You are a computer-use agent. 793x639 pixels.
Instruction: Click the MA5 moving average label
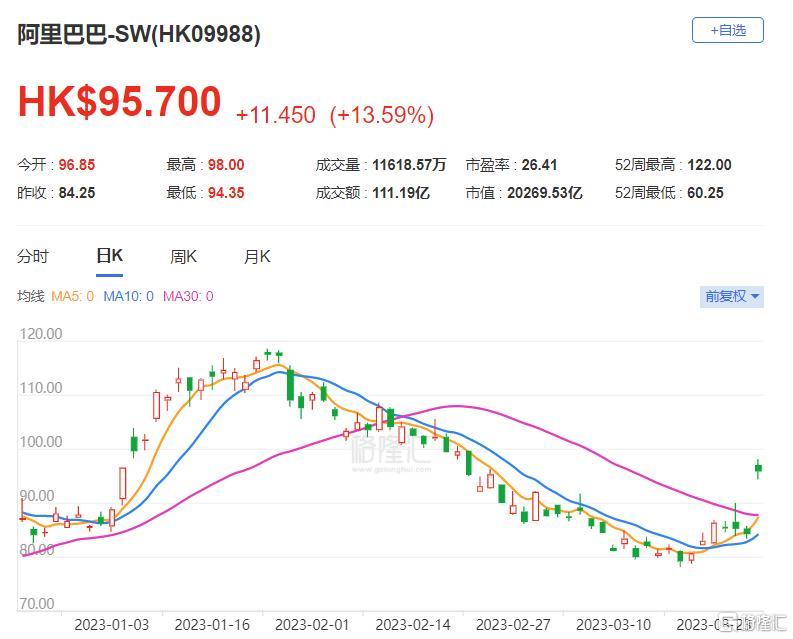(x=73, y=296)
